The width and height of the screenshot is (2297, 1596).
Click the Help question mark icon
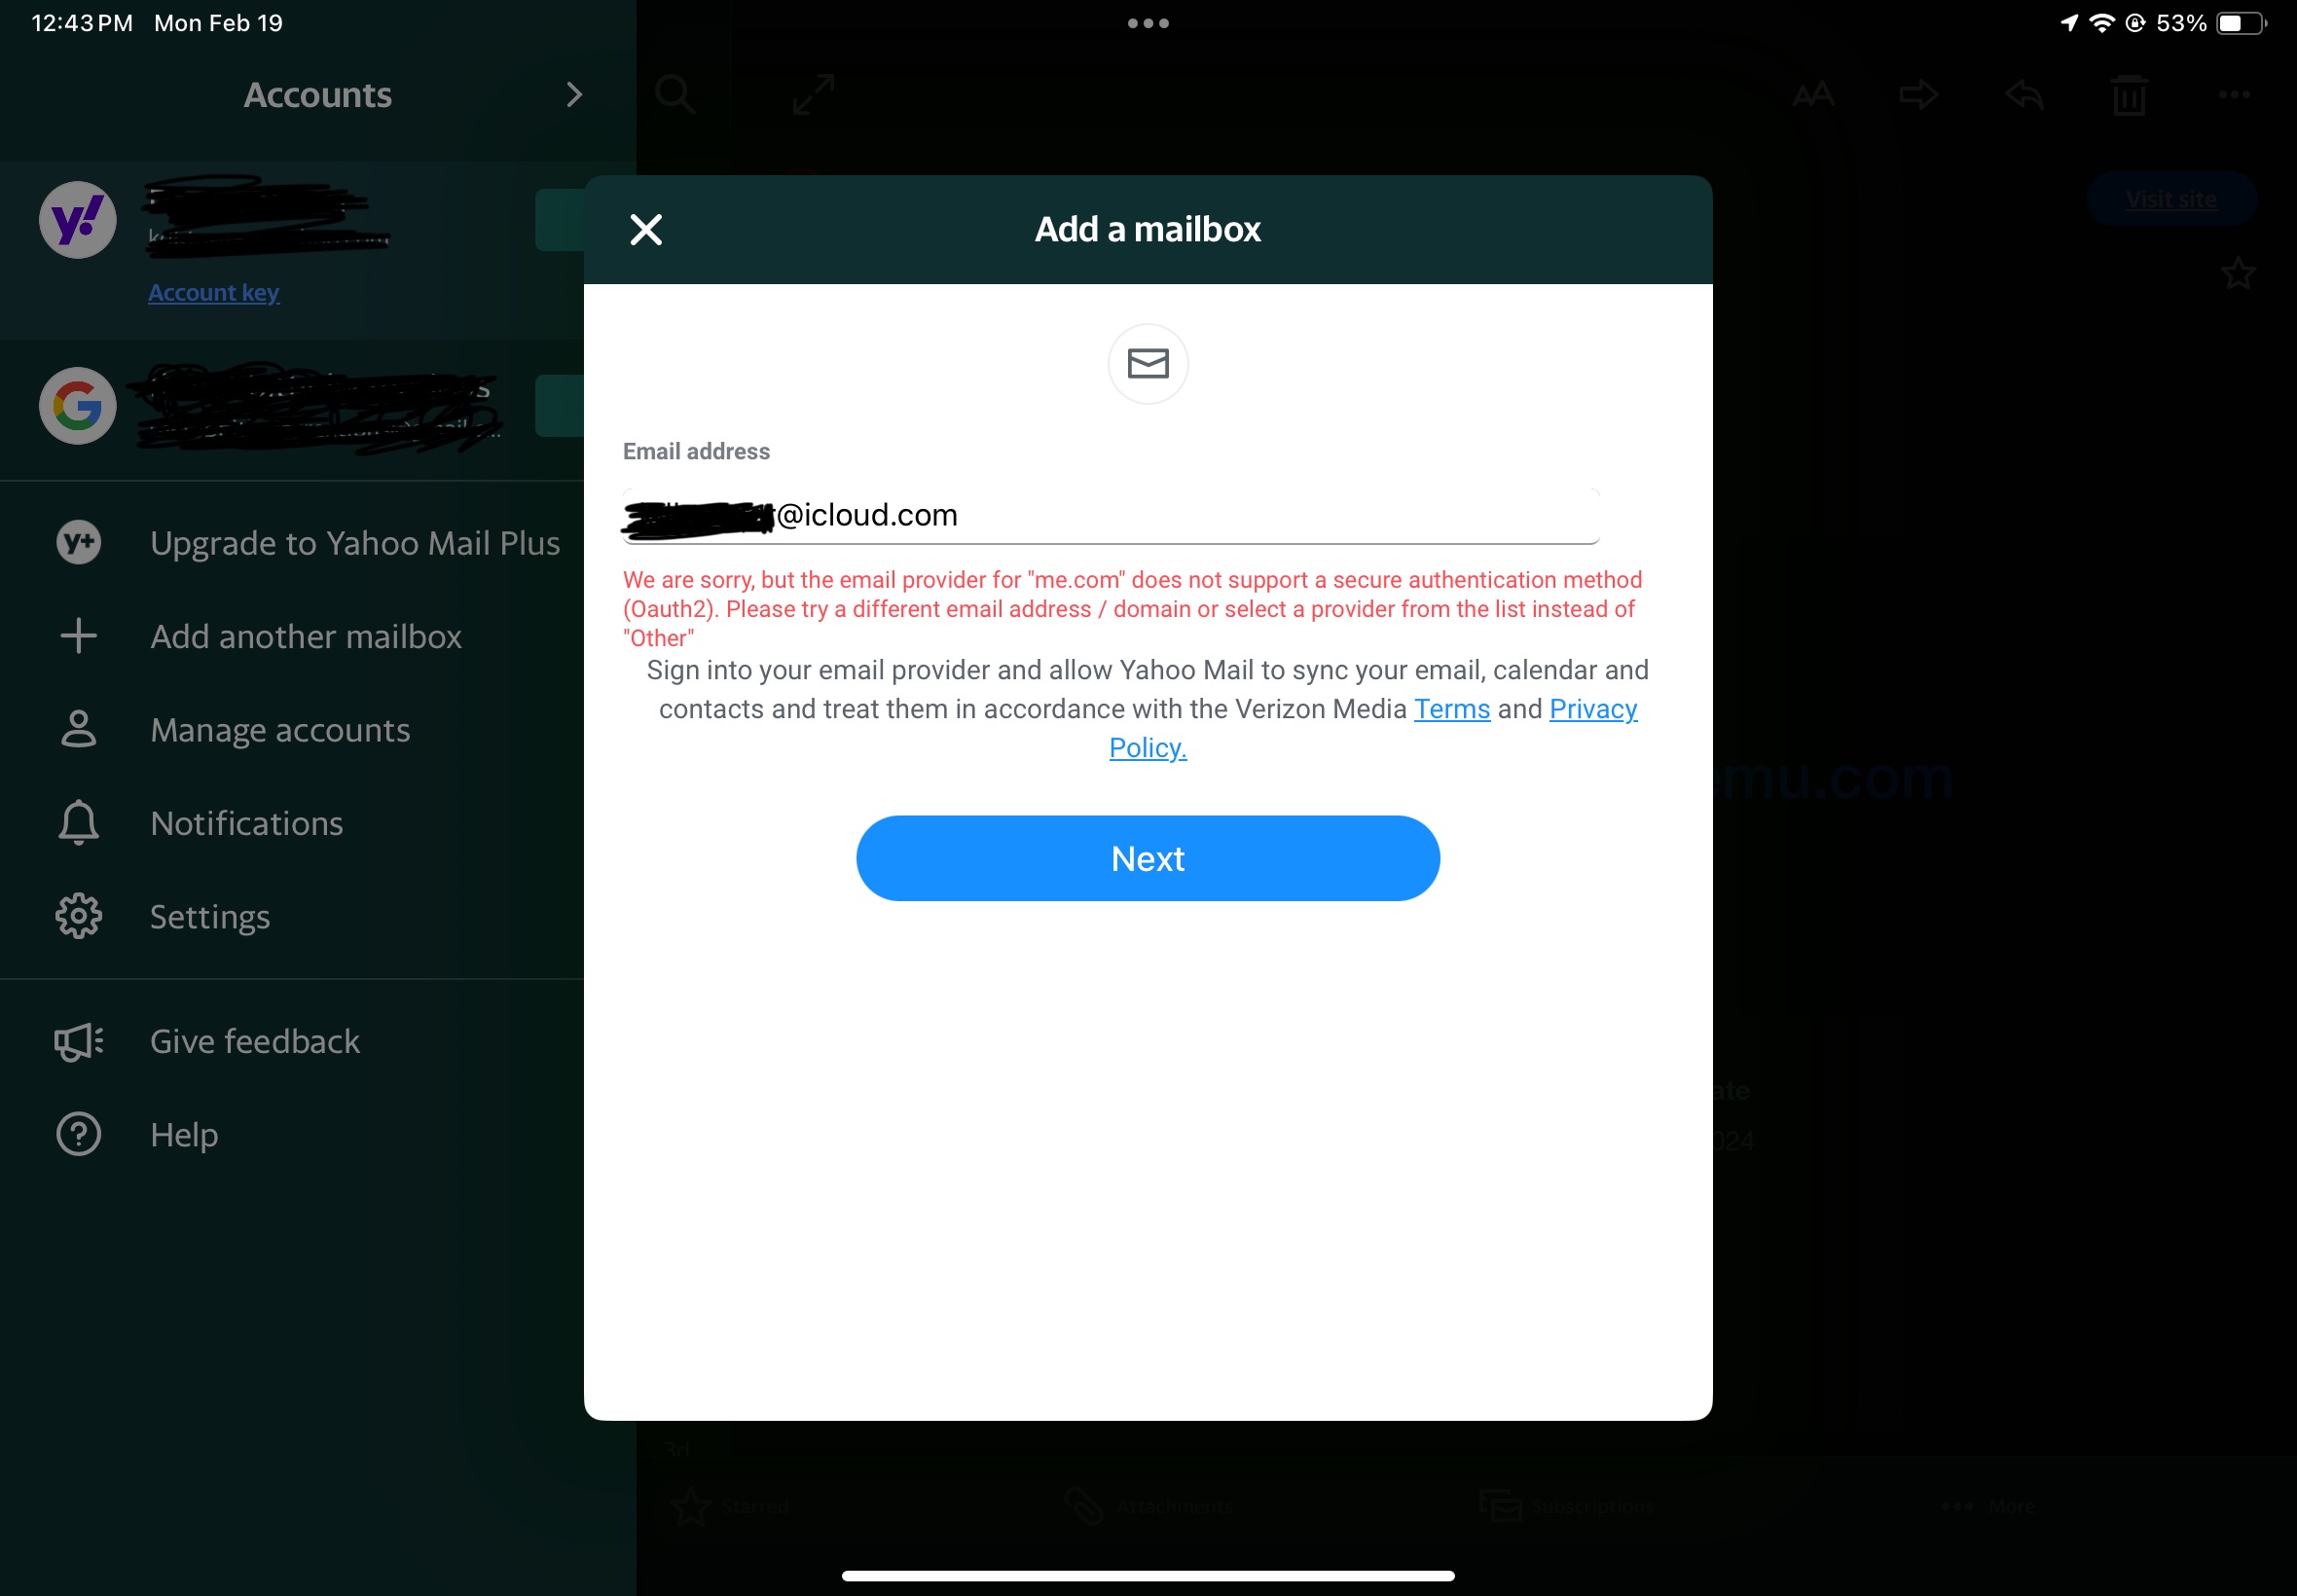coord(77,1134)
